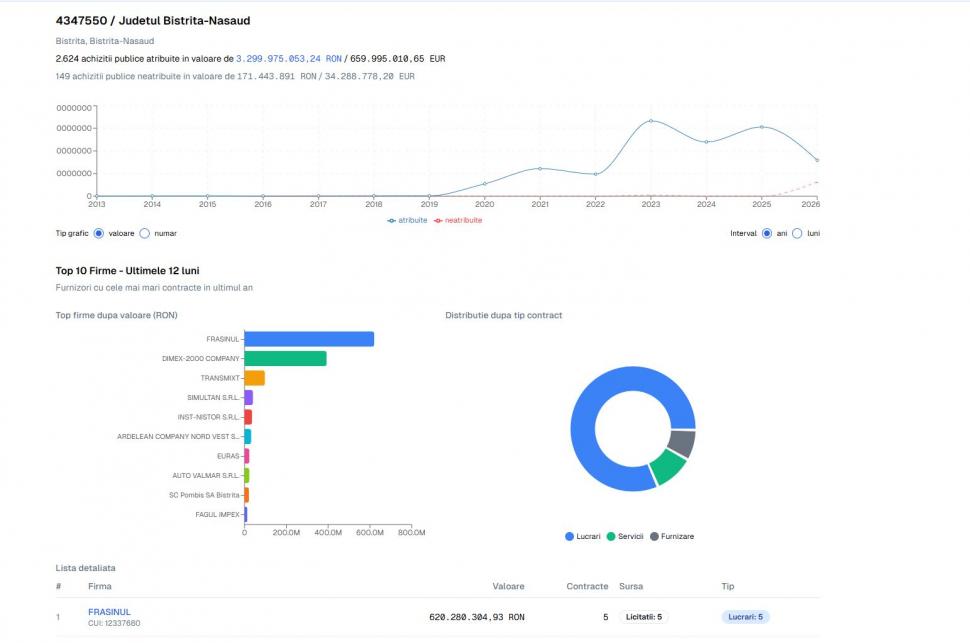Viewport: 970px width, 643px height.
Task: Click the Furnizare legend entry
Action: pyautogui.click(x=676, y=536)
